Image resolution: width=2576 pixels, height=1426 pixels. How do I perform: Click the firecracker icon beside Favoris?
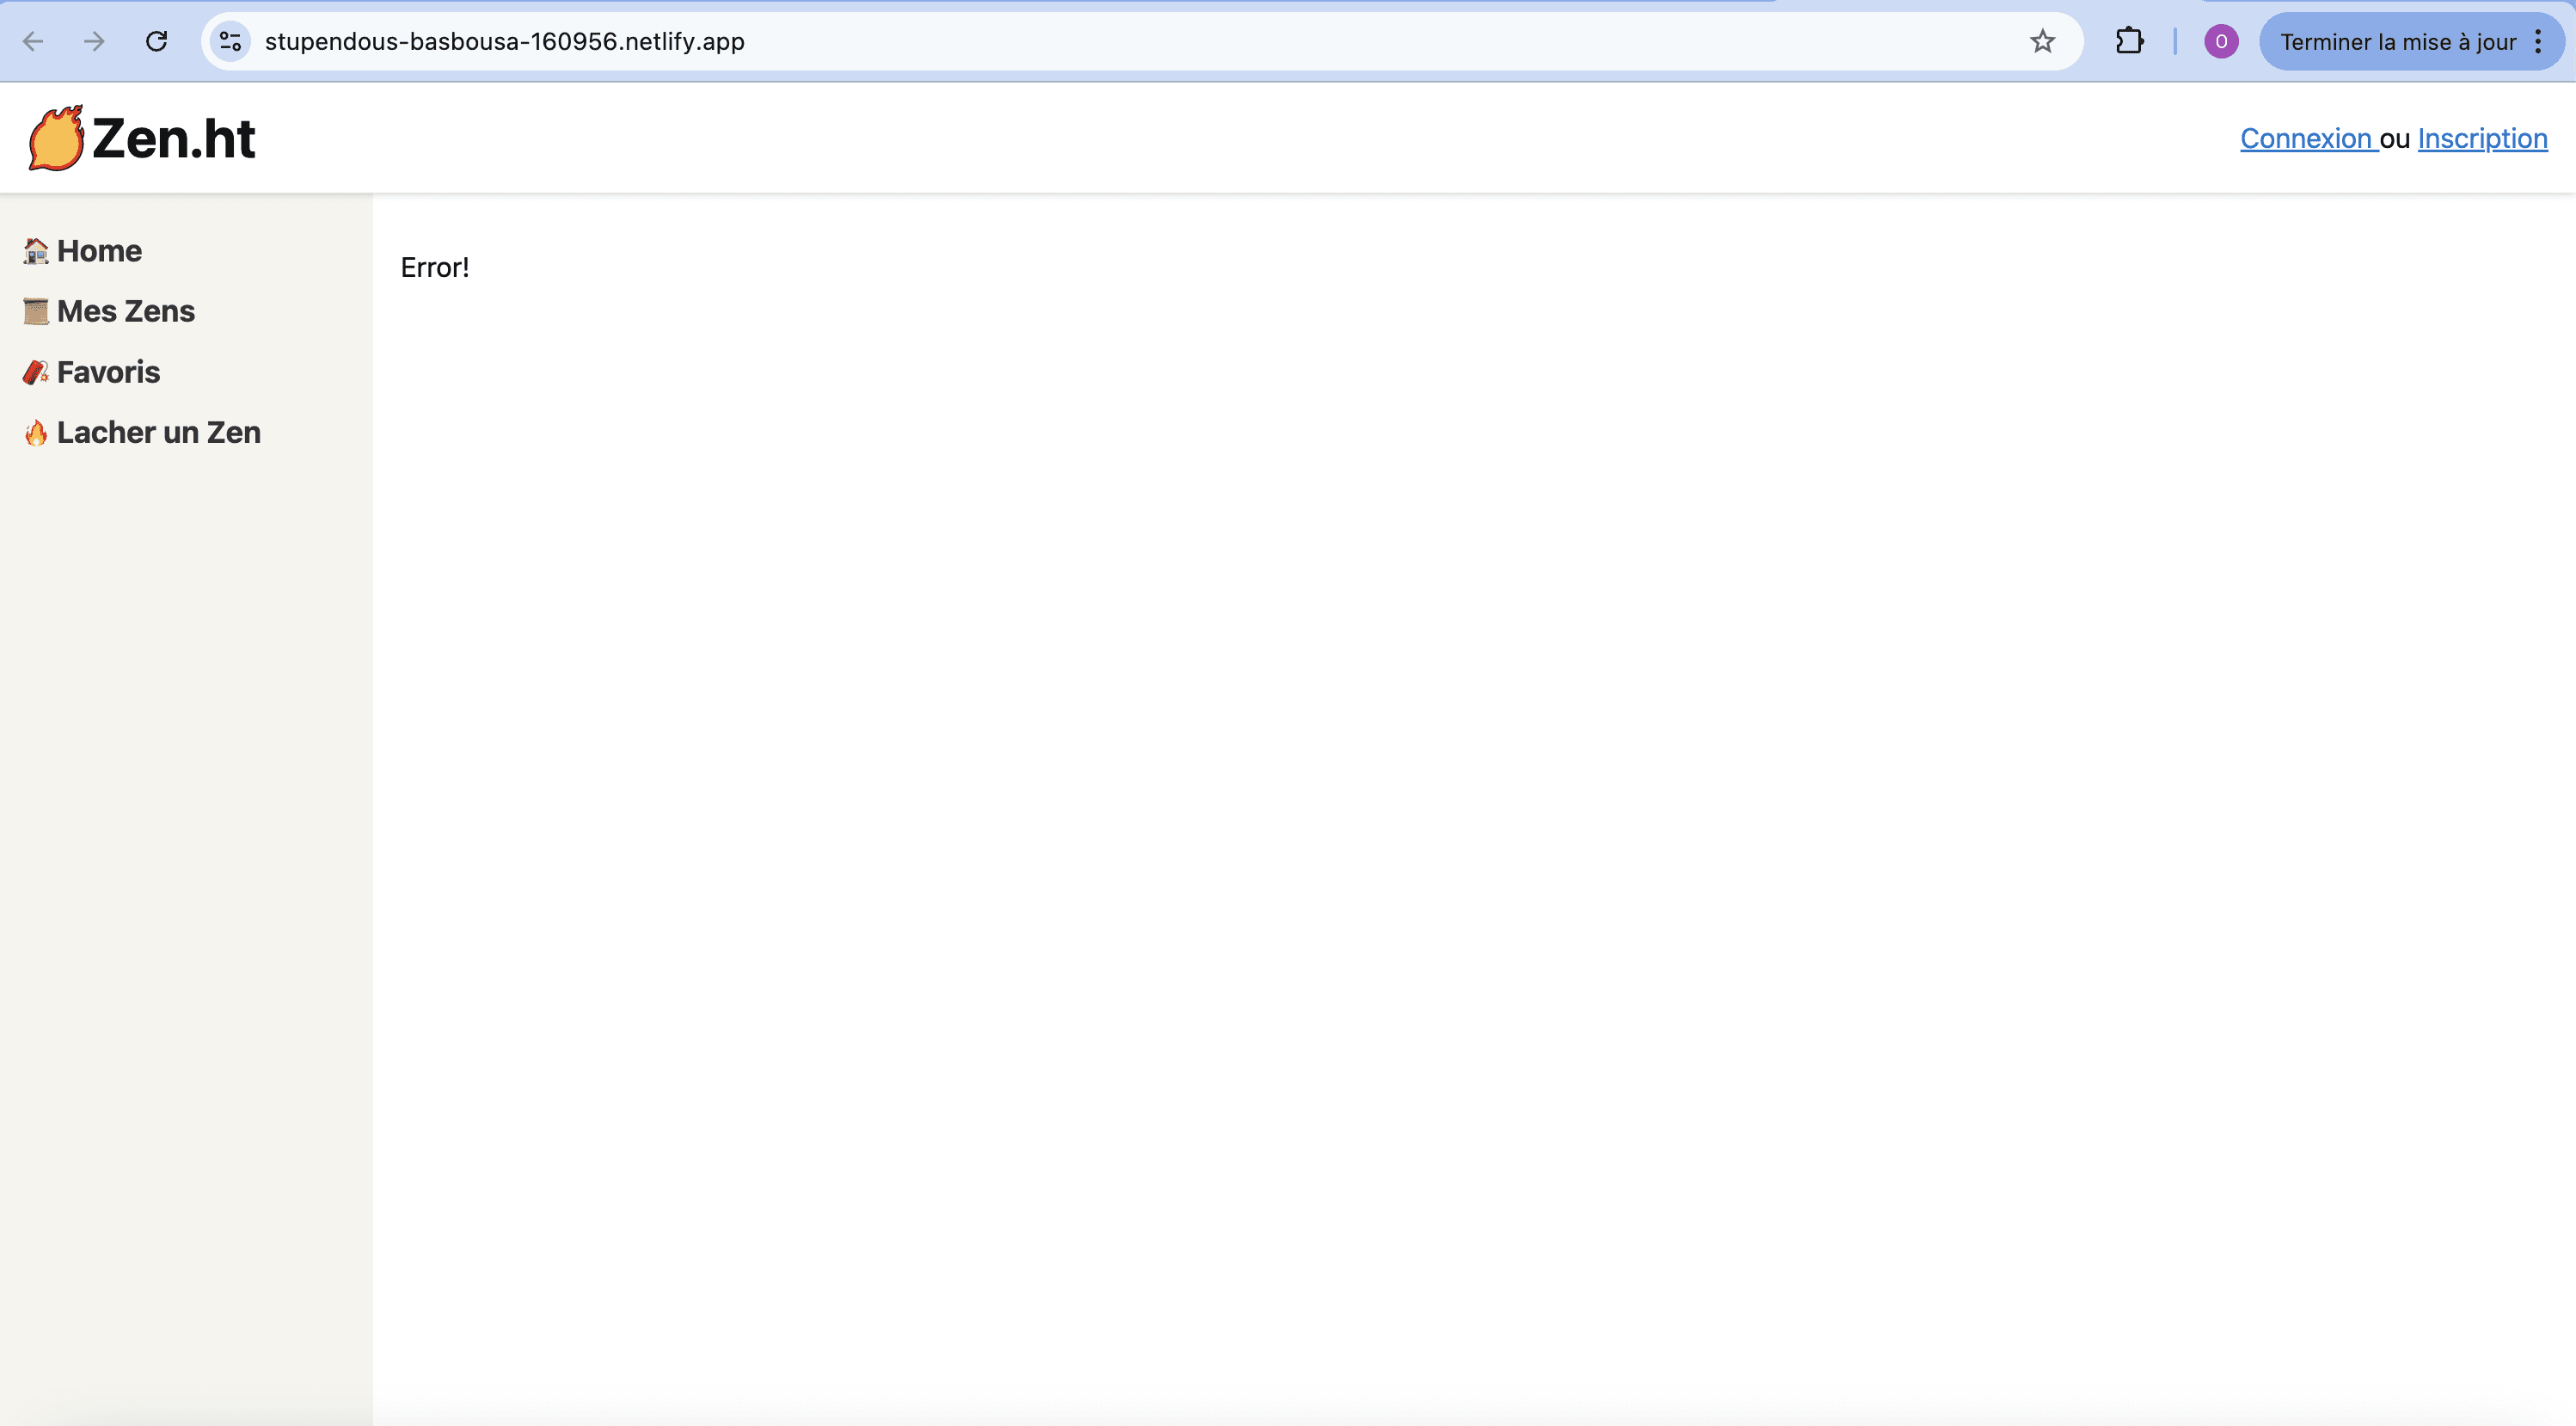pos(36,373)
